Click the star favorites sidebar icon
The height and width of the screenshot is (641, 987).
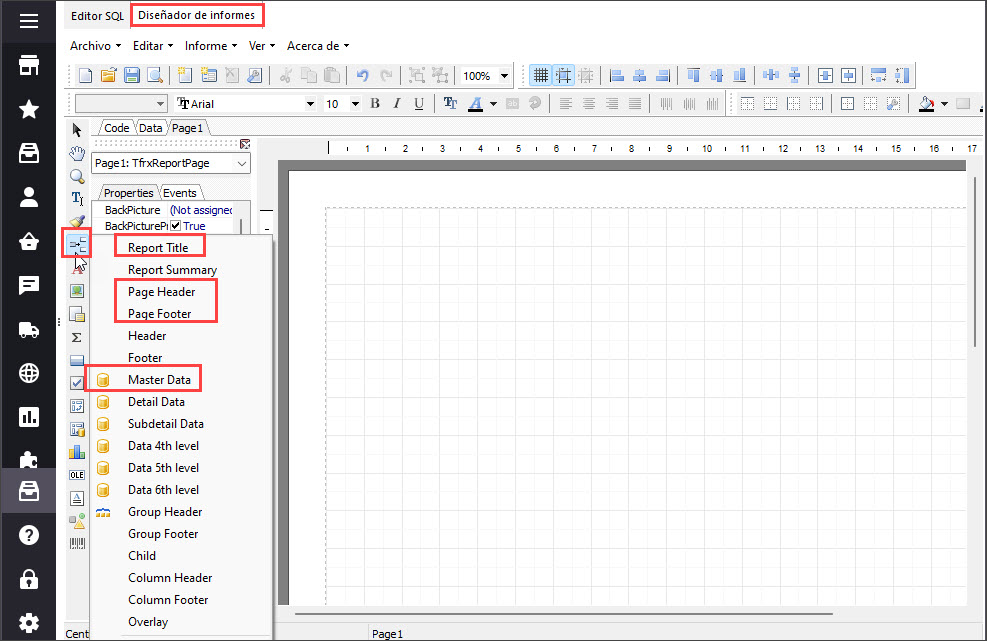(x=28, y=110)
